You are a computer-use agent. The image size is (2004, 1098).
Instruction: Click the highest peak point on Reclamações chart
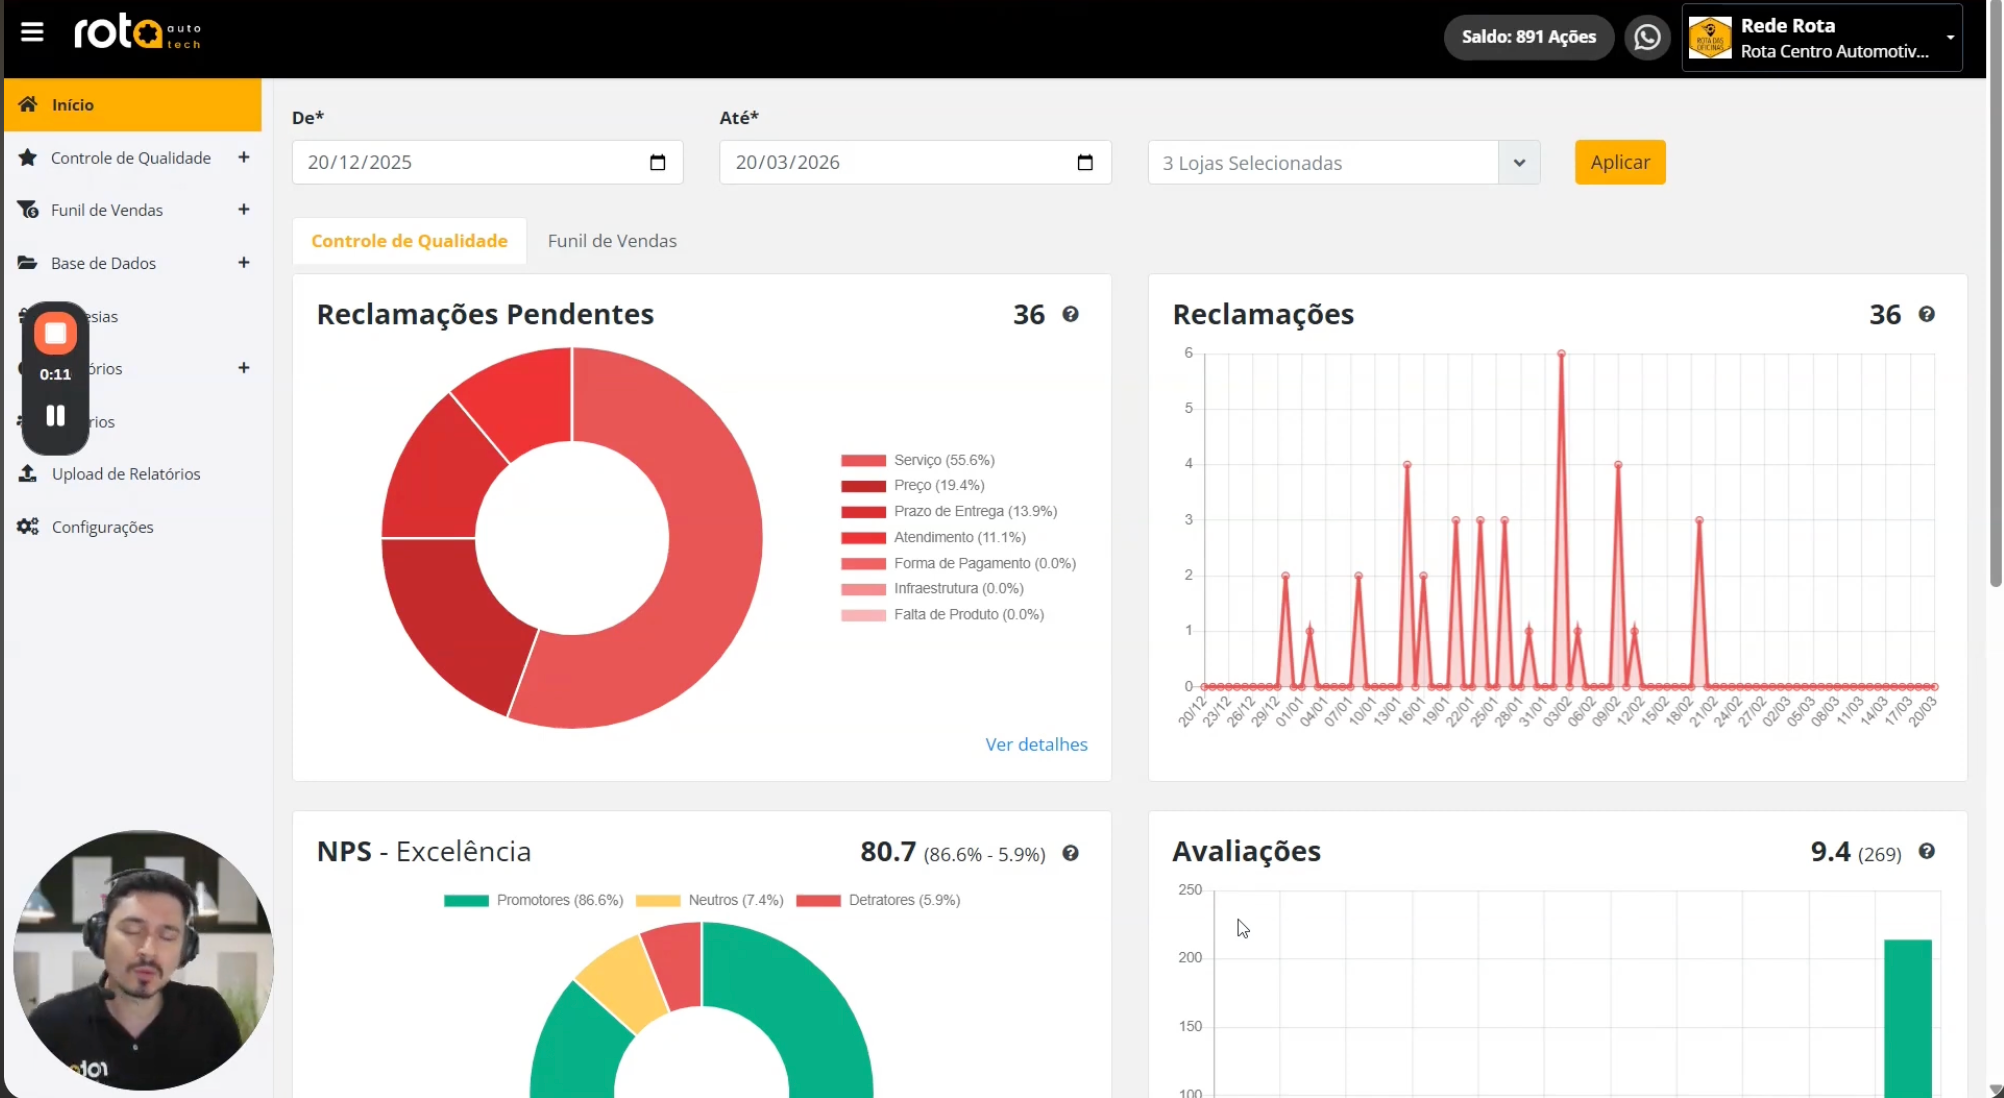pyautogui.click(x=1561, y=353)
